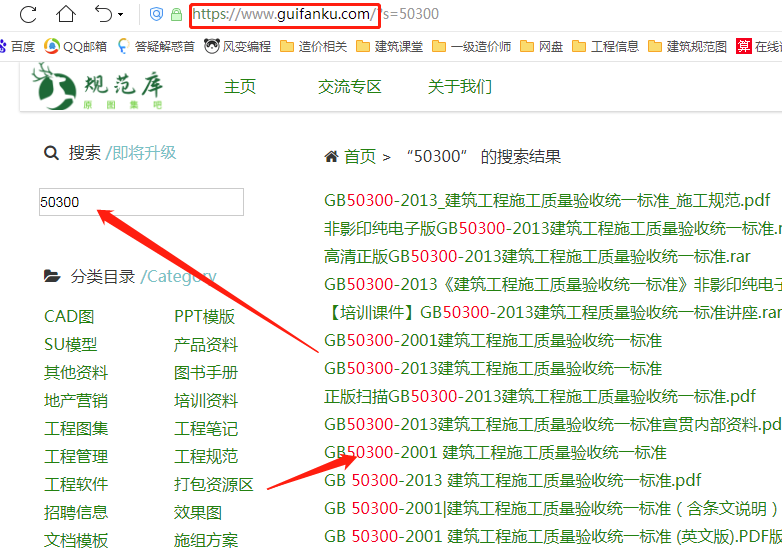782x551 pixels.
Task: Open dropdown arrow next to back button
Action: tap(121, 16)
